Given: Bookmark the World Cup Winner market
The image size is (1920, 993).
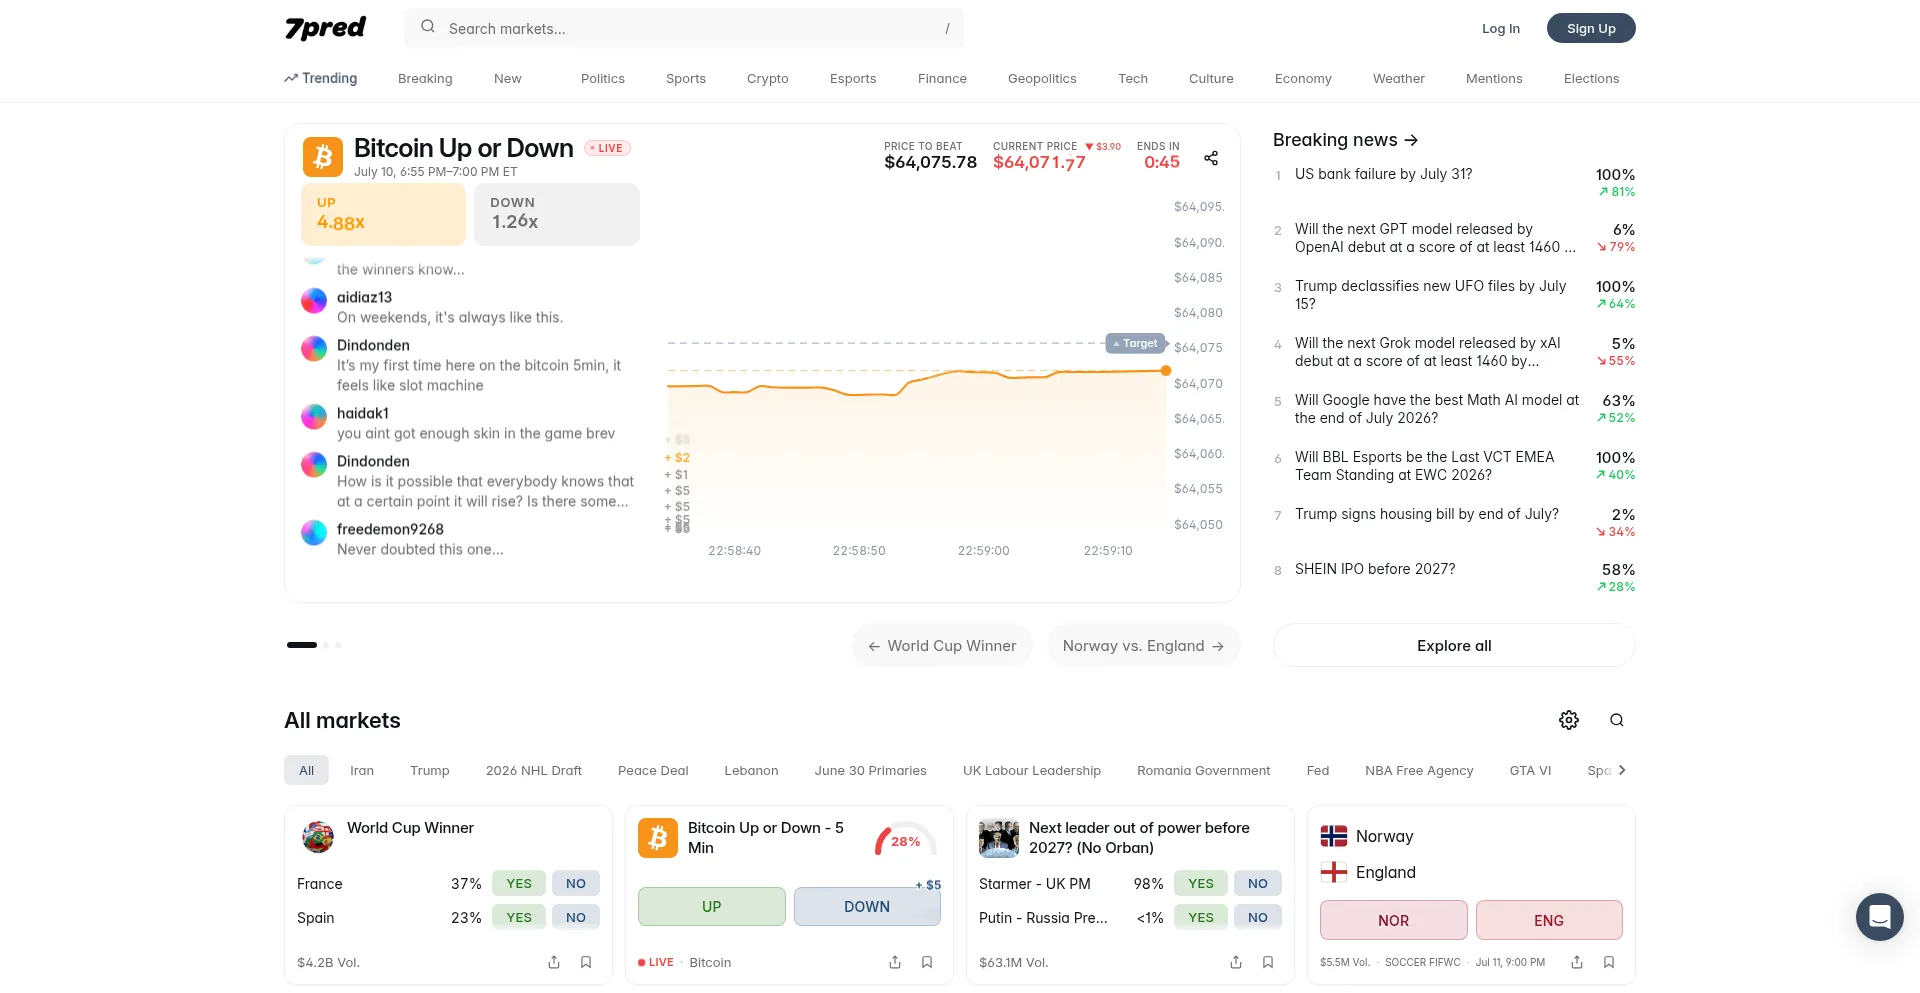Looking at the screenshot, I should (x=586, y=962).
